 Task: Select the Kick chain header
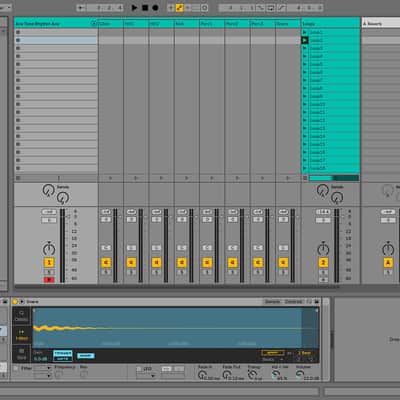tap(186, 24)
